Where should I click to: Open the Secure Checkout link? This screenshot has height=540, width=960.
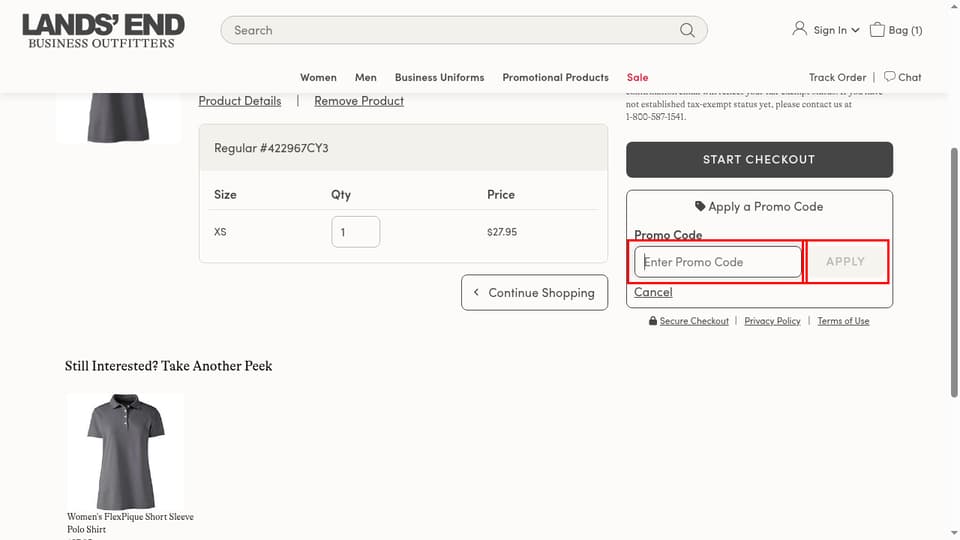pyautogui.click(x=694, y=321)
